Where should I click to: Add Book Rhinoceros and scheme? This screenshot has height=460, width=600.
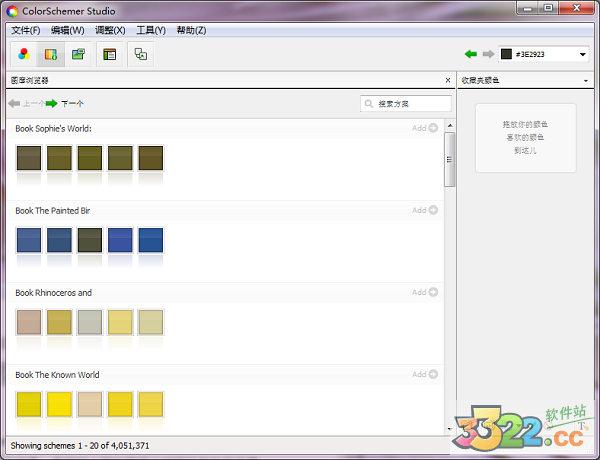pos(425,292)
